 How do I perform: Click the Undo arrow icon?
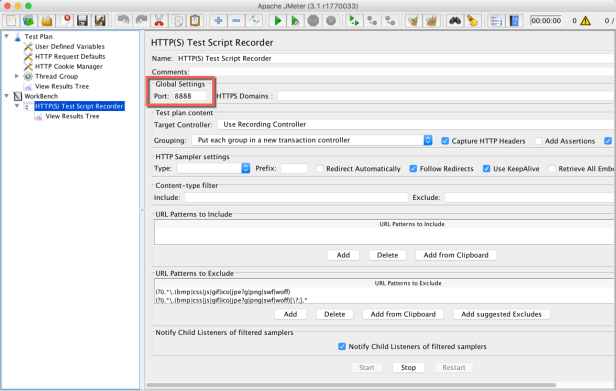[x=123, y=20]
